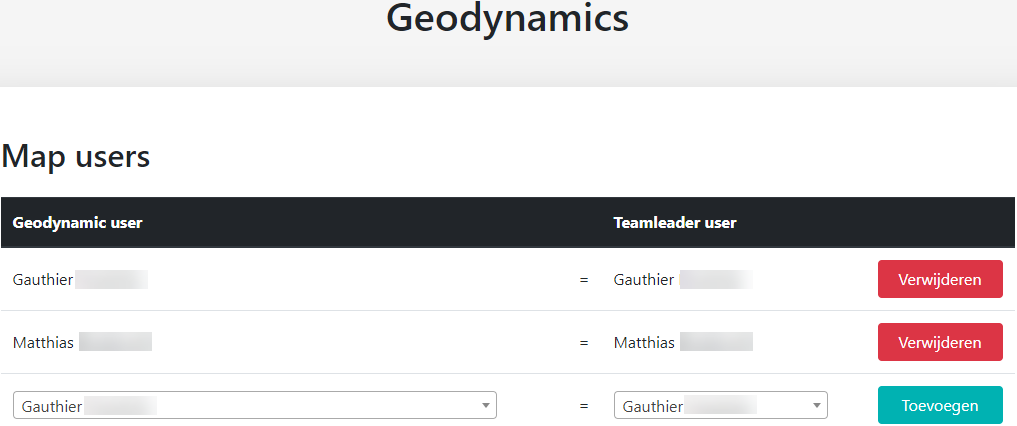Viewport: 1017px width, 426px height.
Task: Select Matthias text in the Teamleader user column
Action: pyautogui.click(x=644, y=343)
